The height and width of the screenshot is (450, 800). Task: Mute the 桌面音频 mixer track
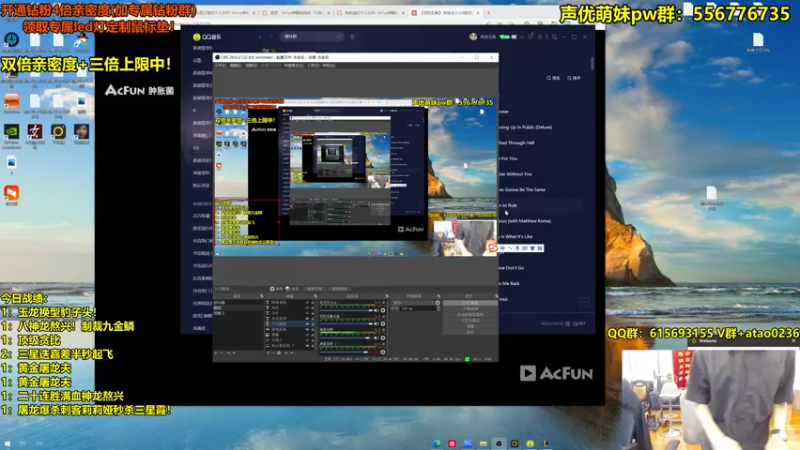pos(376,338)
